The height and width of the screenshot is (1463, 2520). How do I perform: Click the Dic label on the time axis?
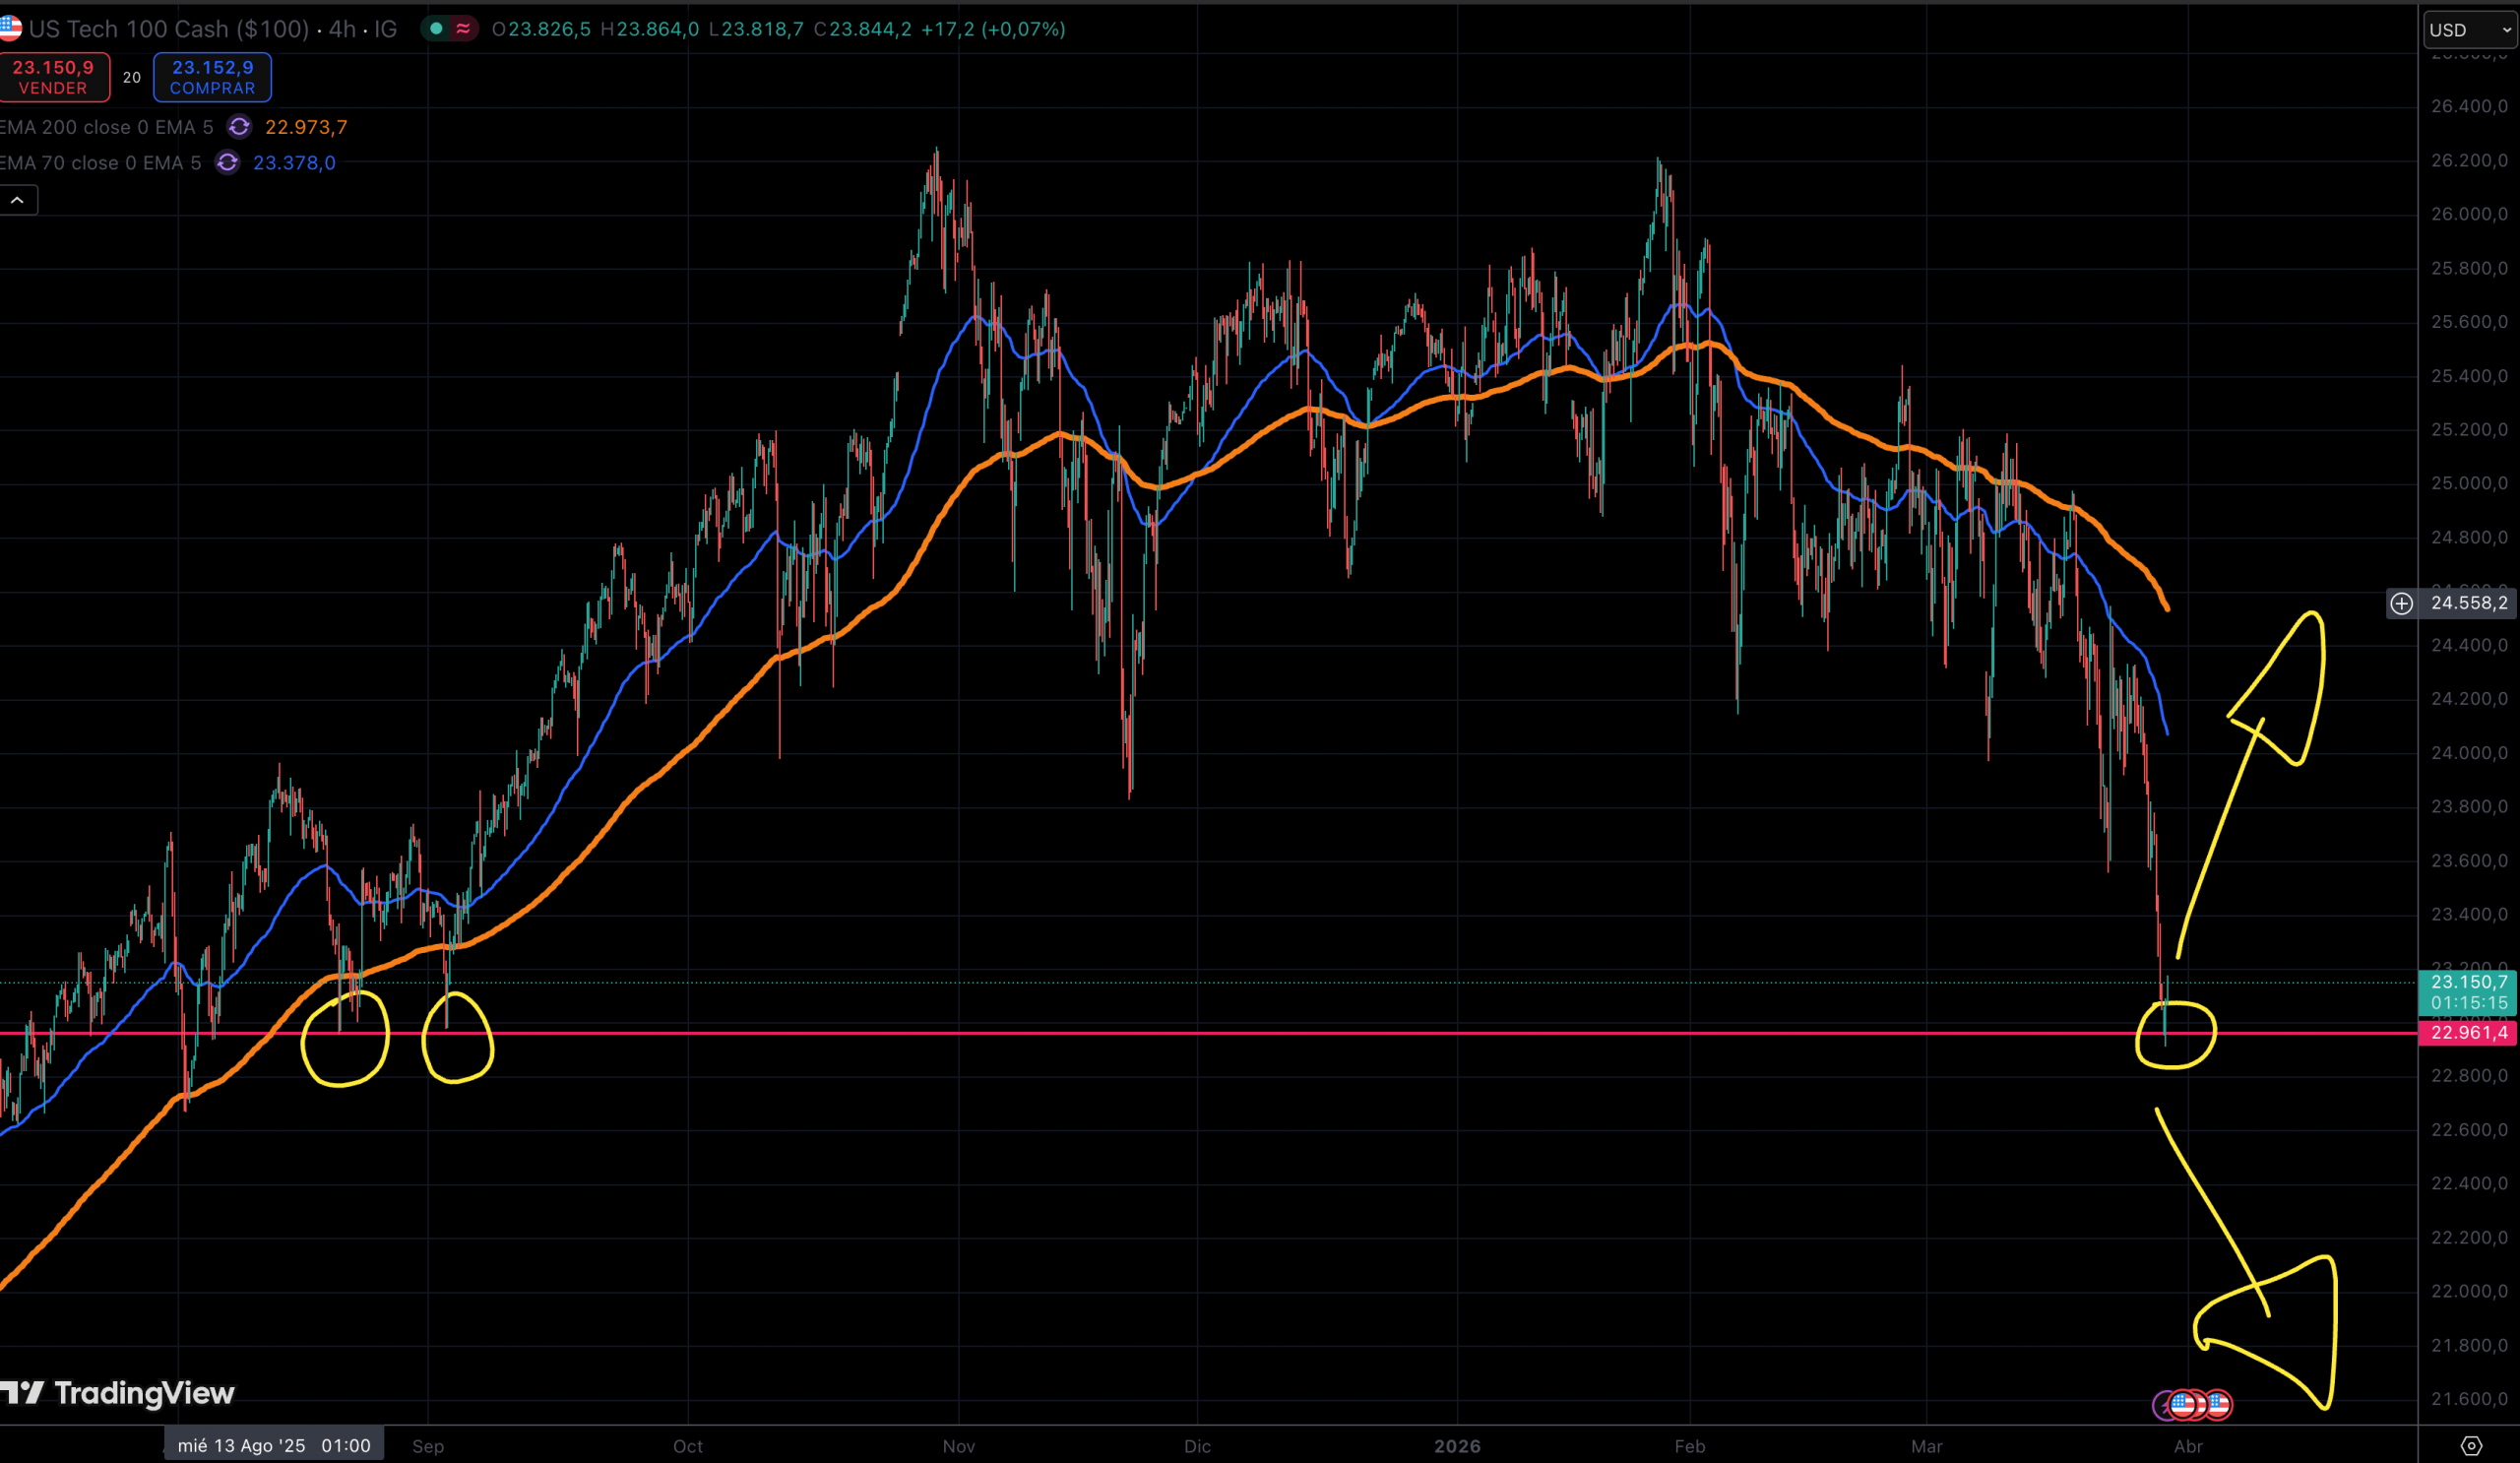1197,1446
